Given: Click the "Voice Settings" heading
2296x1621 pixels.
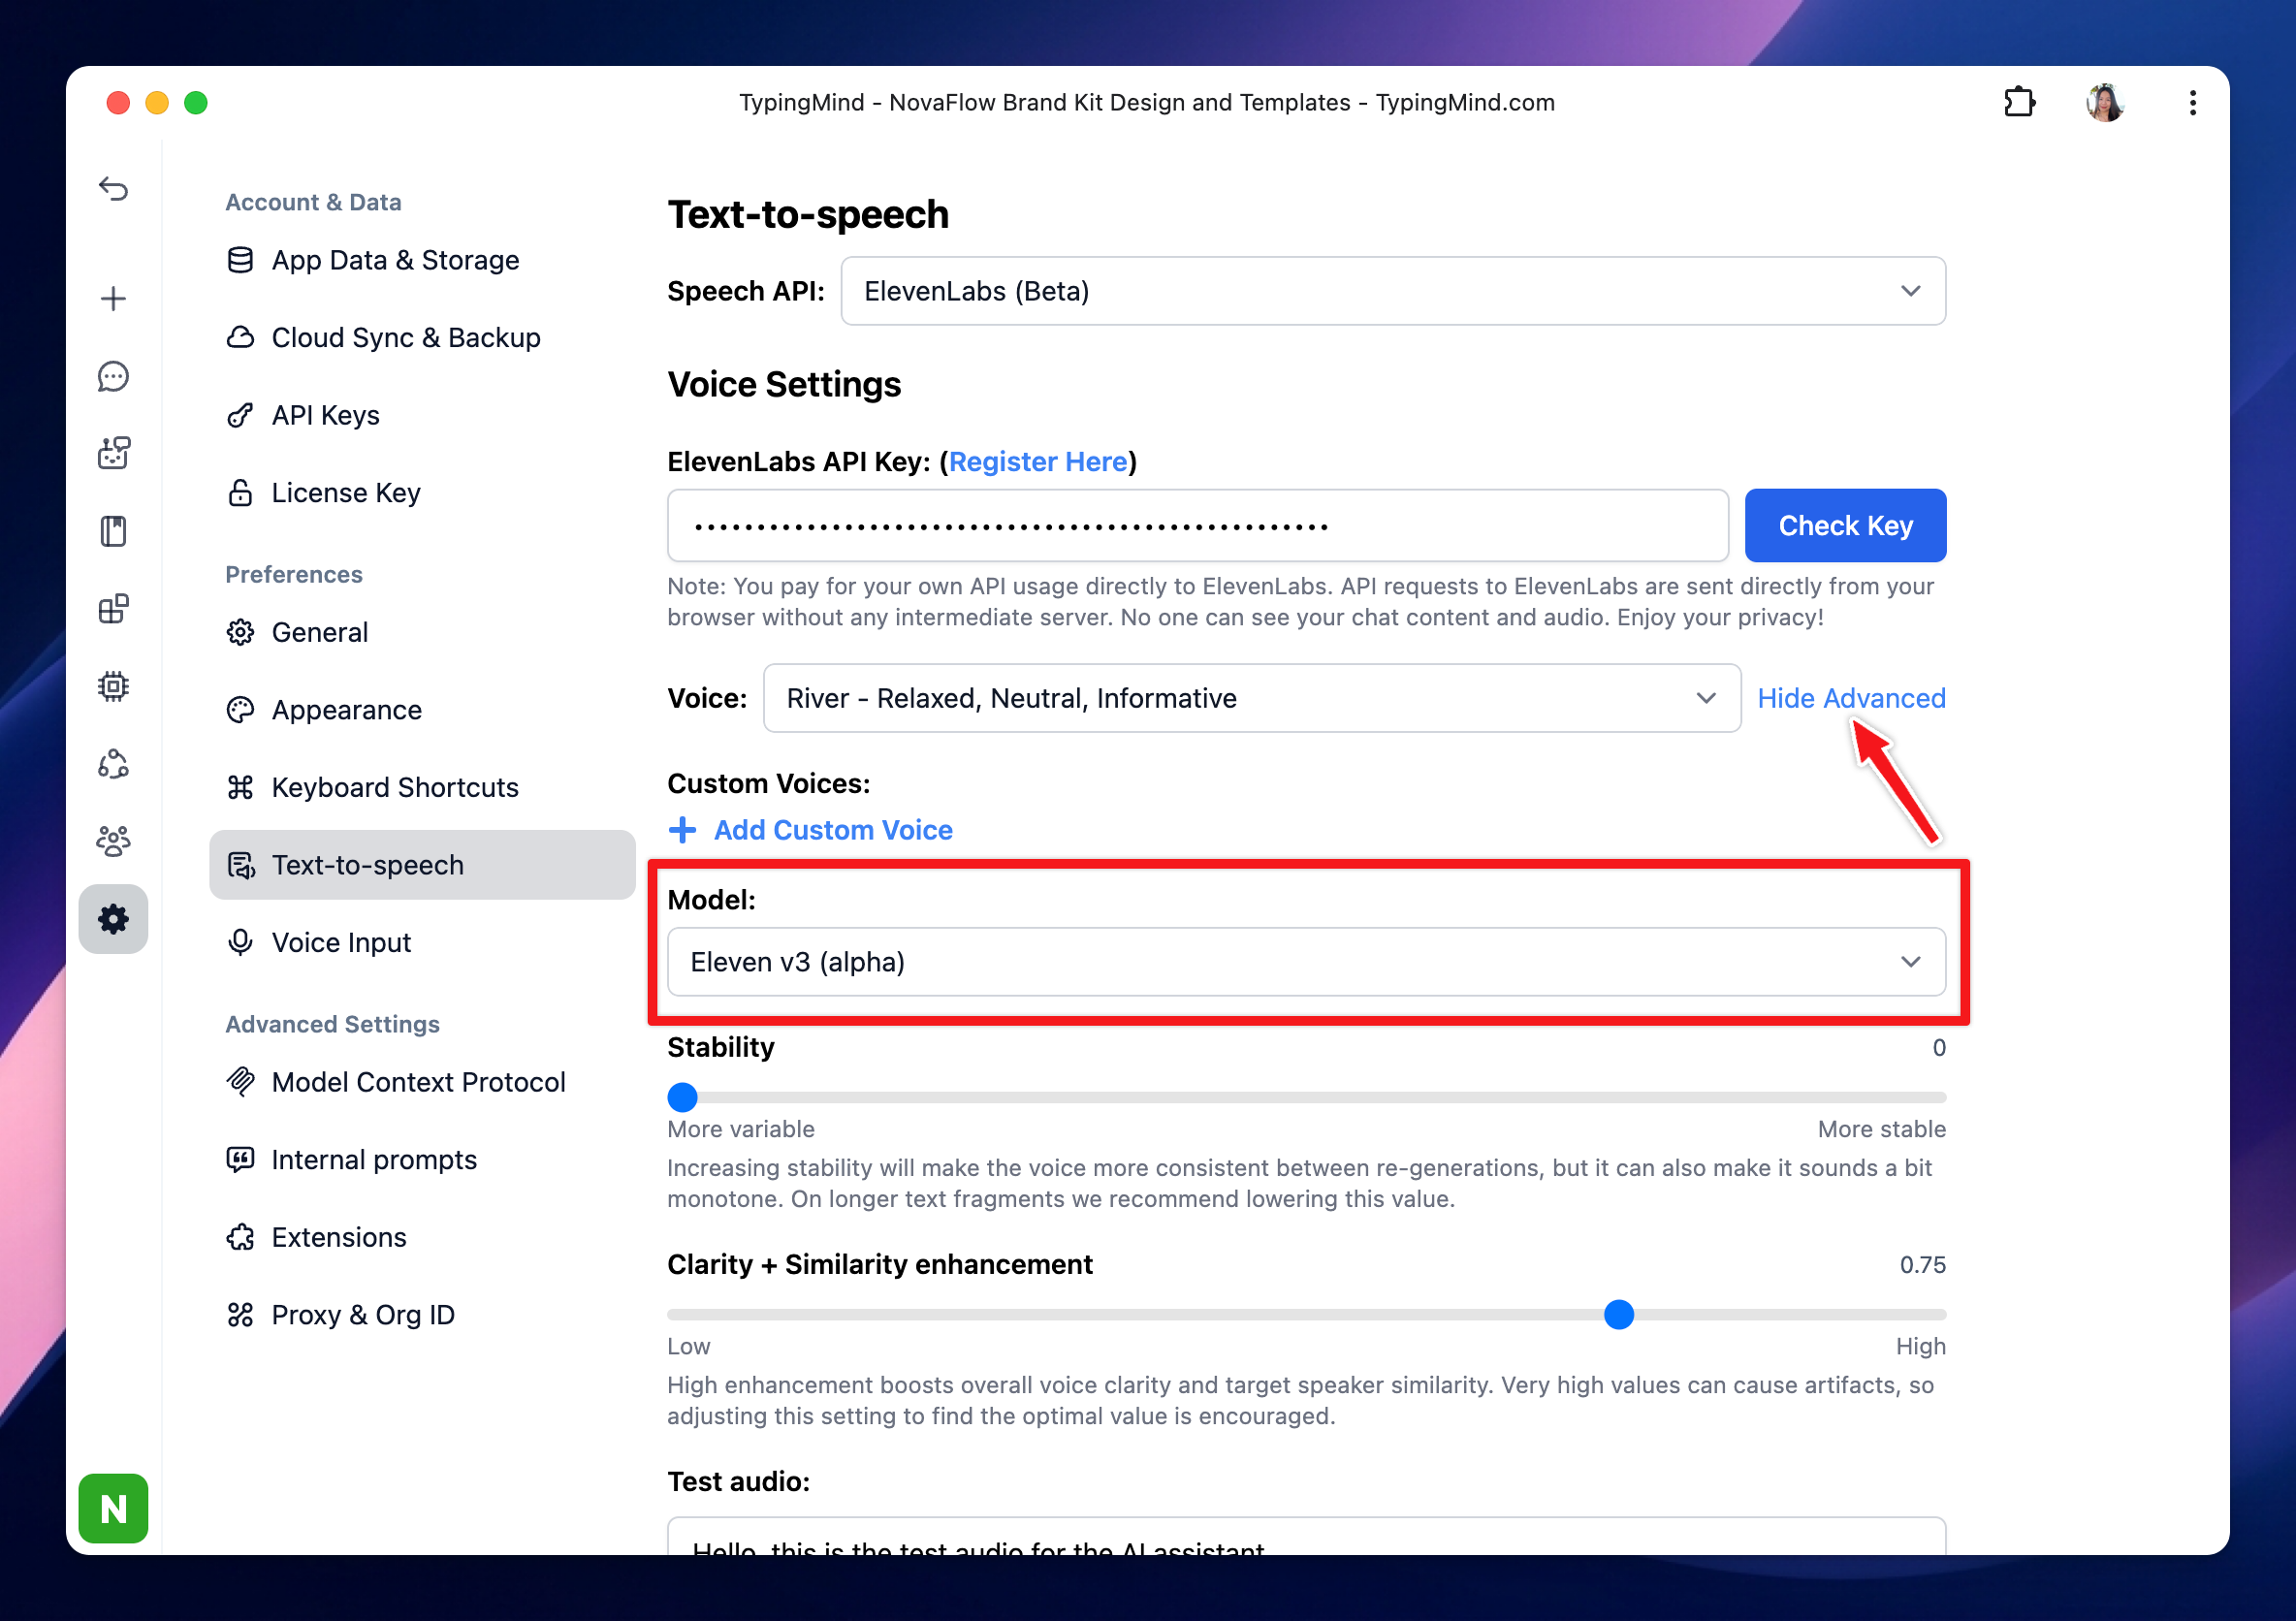Looking at the screenshot, I should point(784,385).
